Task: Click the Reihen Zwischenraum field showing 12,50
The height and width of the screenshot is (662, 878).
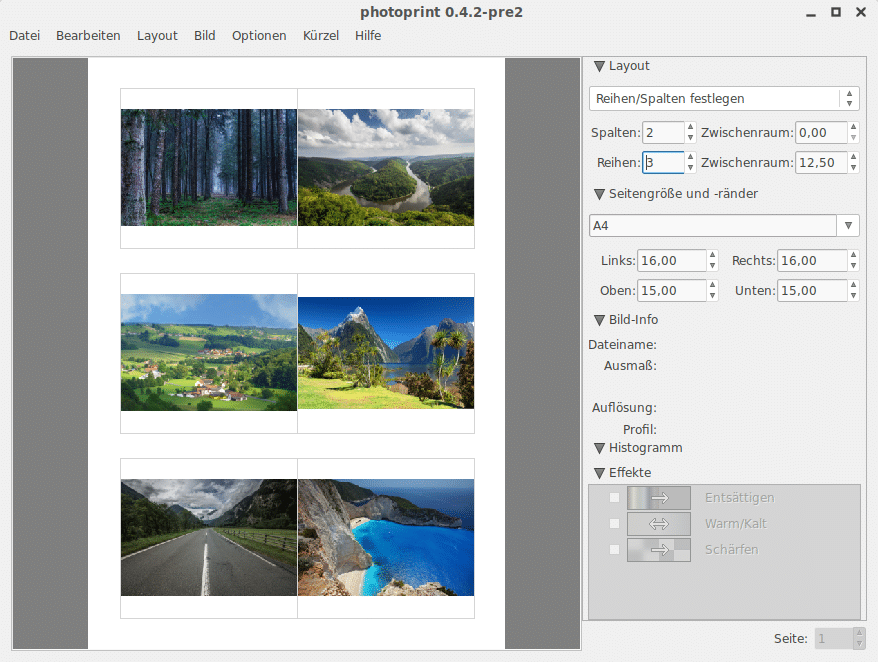Action: pos(821,162)
